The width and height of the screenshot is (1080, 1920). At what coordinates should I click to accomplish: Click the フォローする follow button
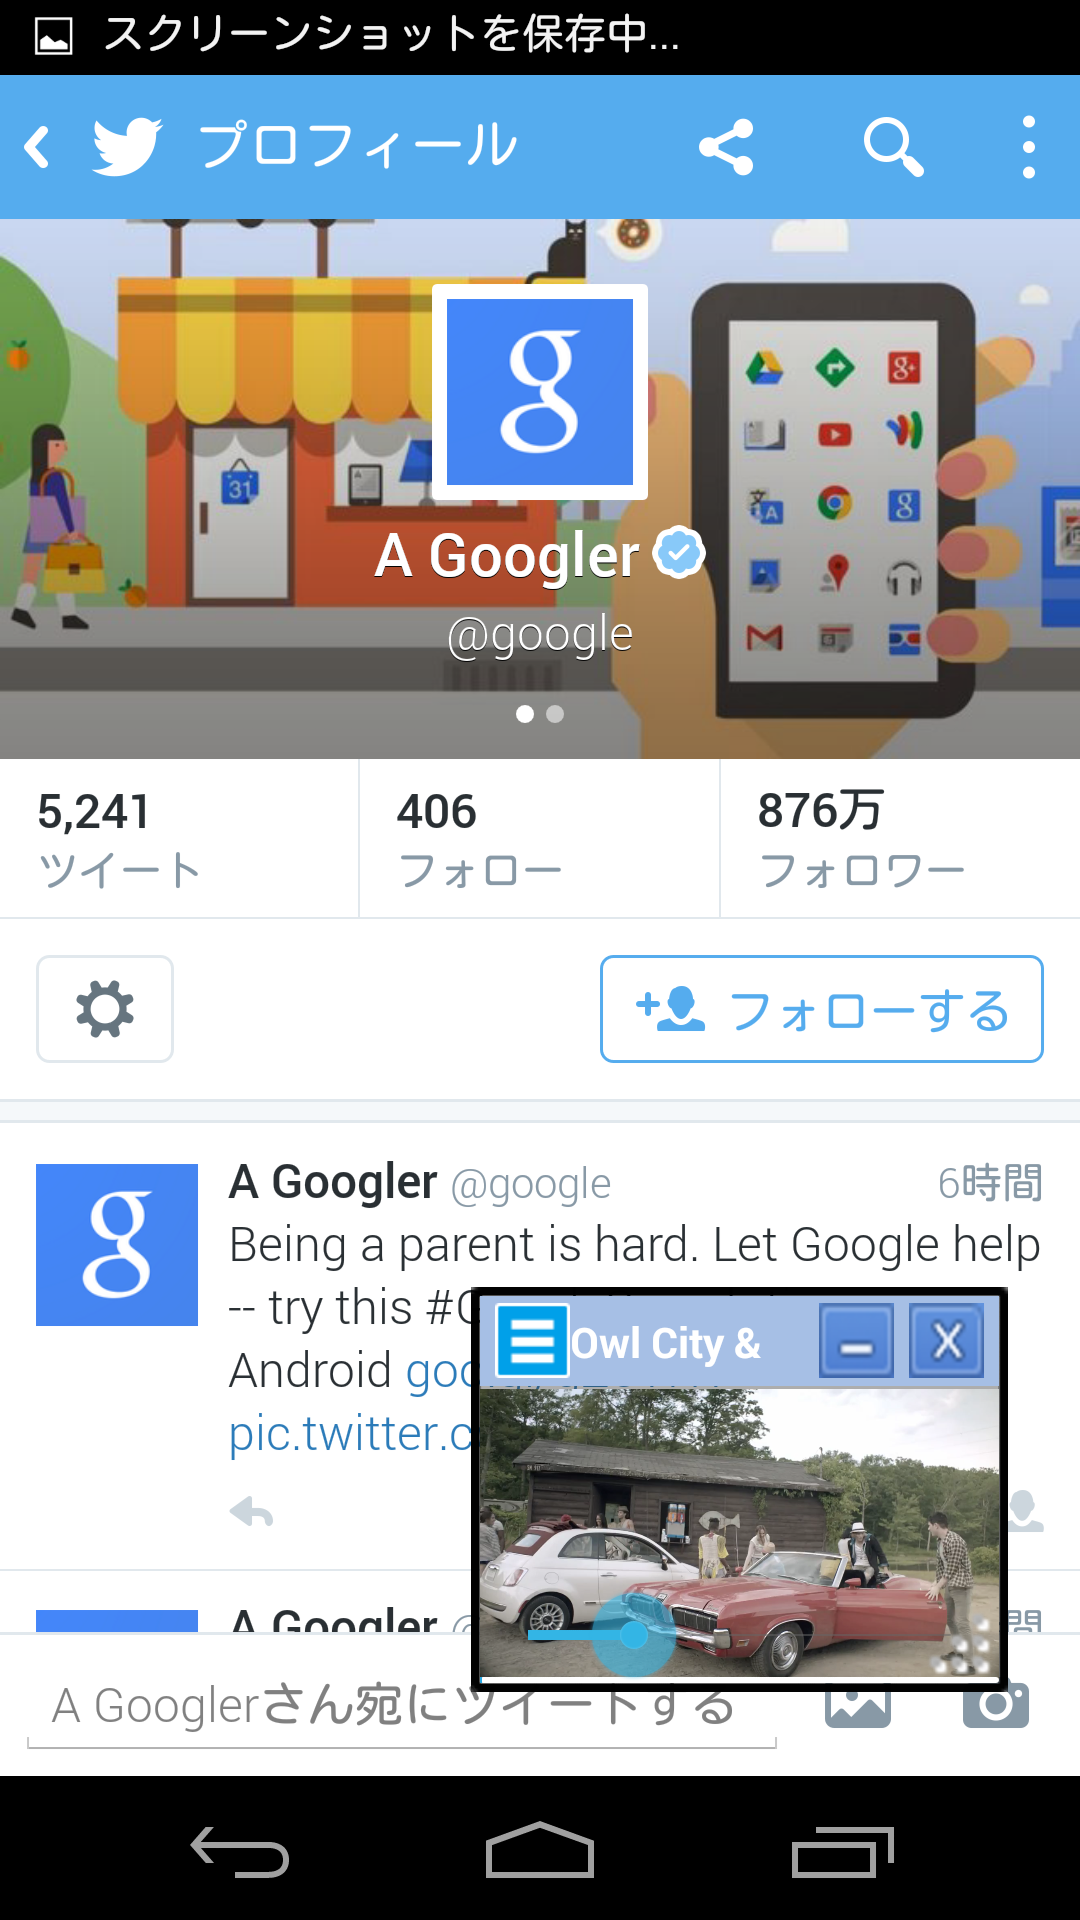[x=822, y=1009]
